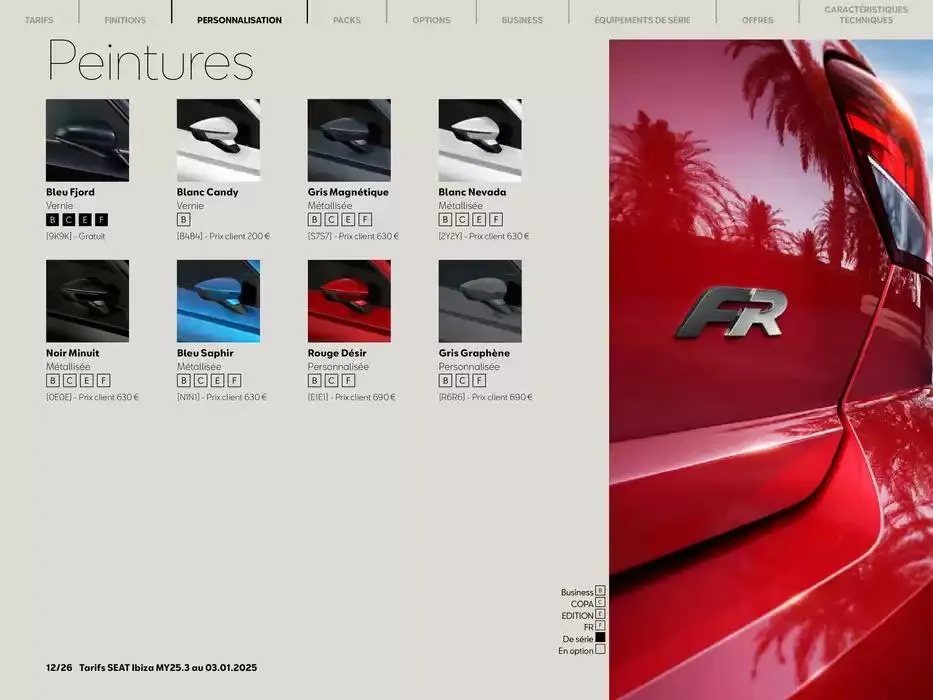This screenshot has height=700, width=933.
Task: Select the Gris Graphène paint sample
Action: click(x=480, y=299)
